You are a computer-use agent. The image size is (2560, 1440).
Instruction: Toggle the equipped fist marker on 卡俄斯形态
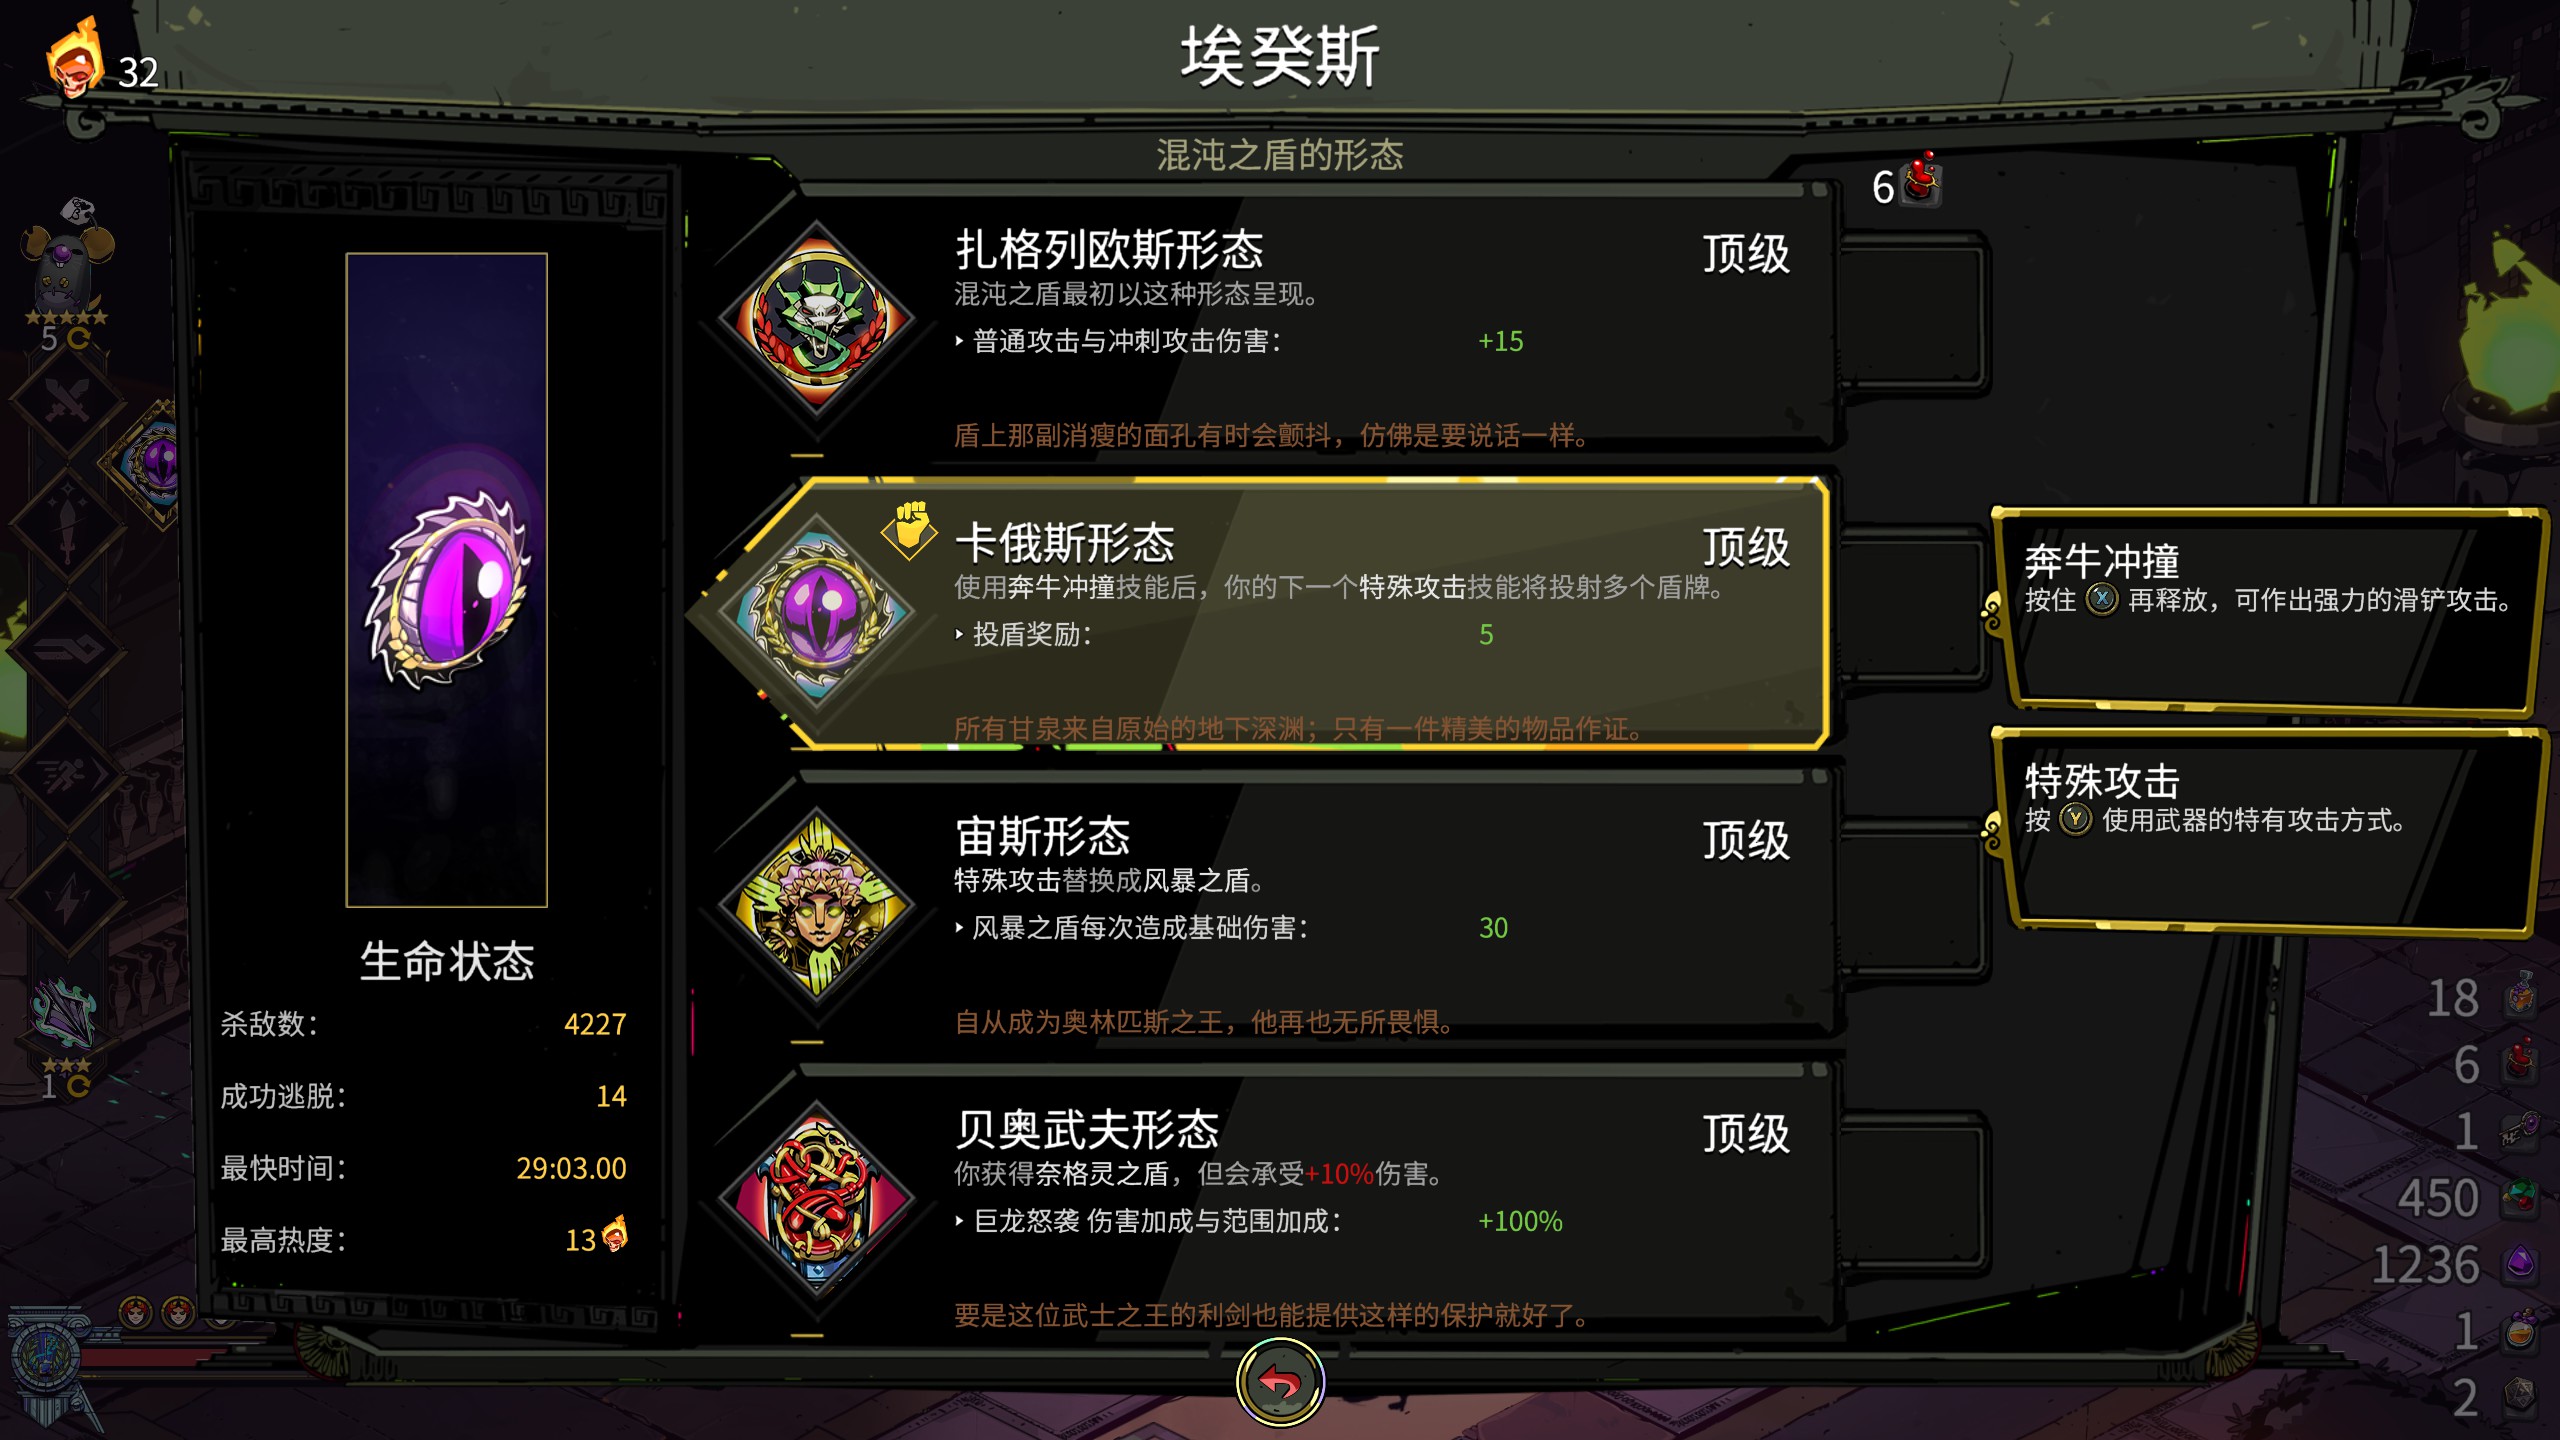coord(910,529)
